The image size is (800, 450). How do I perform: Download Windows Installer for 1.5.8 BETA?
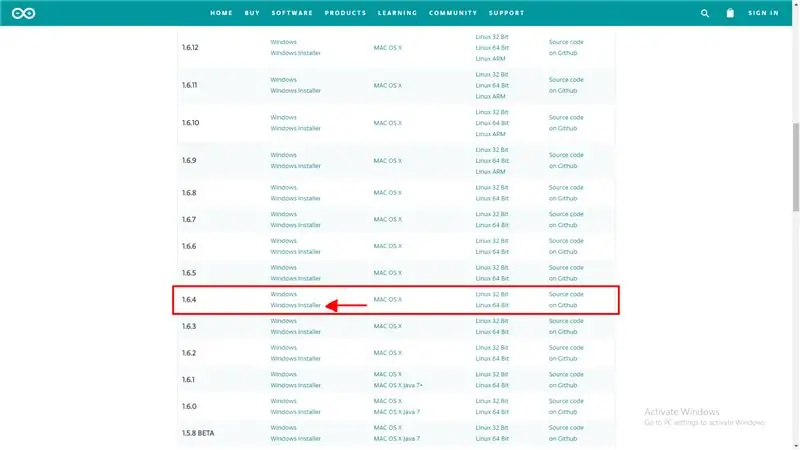pos(295,439)
